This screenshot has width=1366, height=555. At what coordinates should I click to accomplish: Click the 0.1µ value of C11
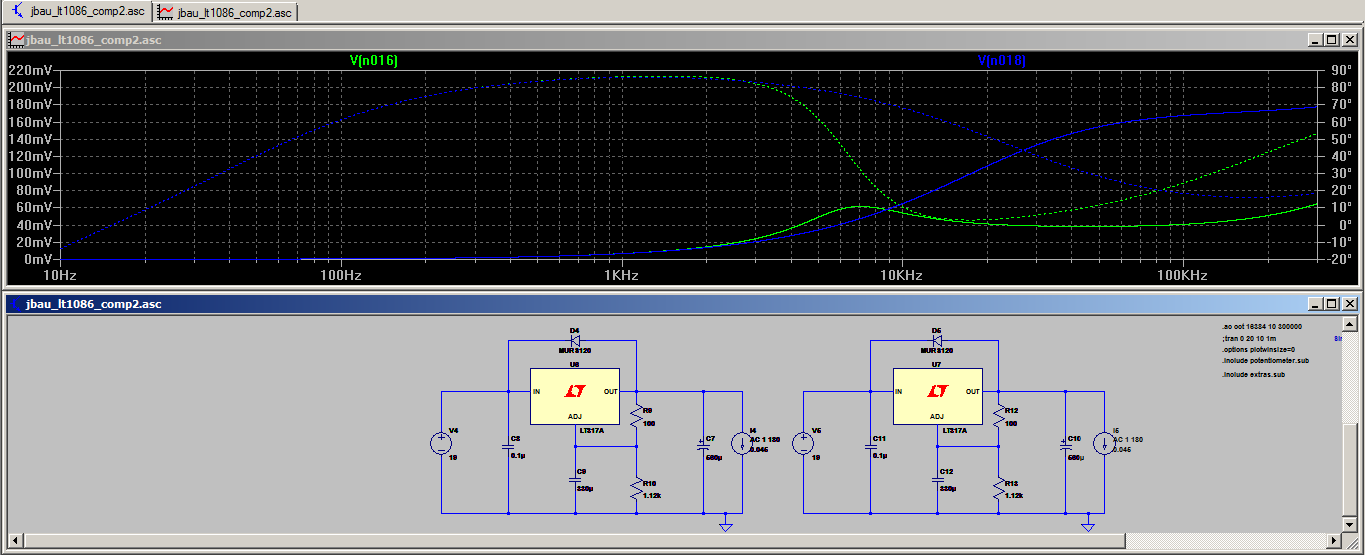click(x=881, y=455)
